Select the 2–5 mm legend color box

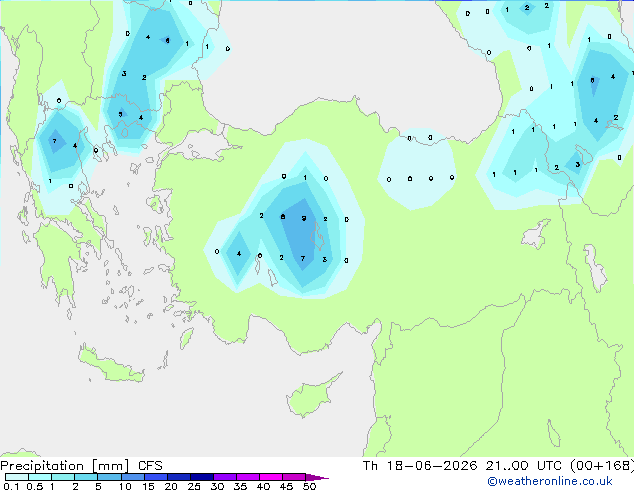coord(86,477)
